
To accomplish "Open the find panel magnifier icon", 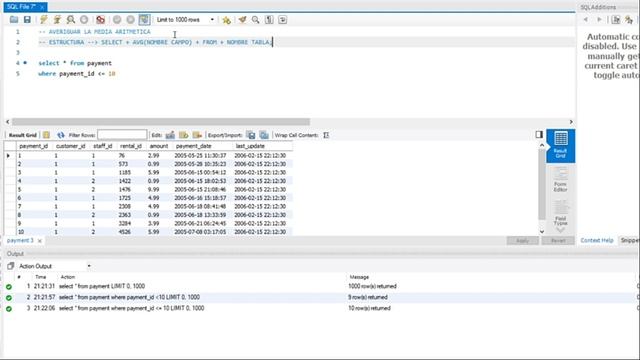I will click(x=256, y=20).
